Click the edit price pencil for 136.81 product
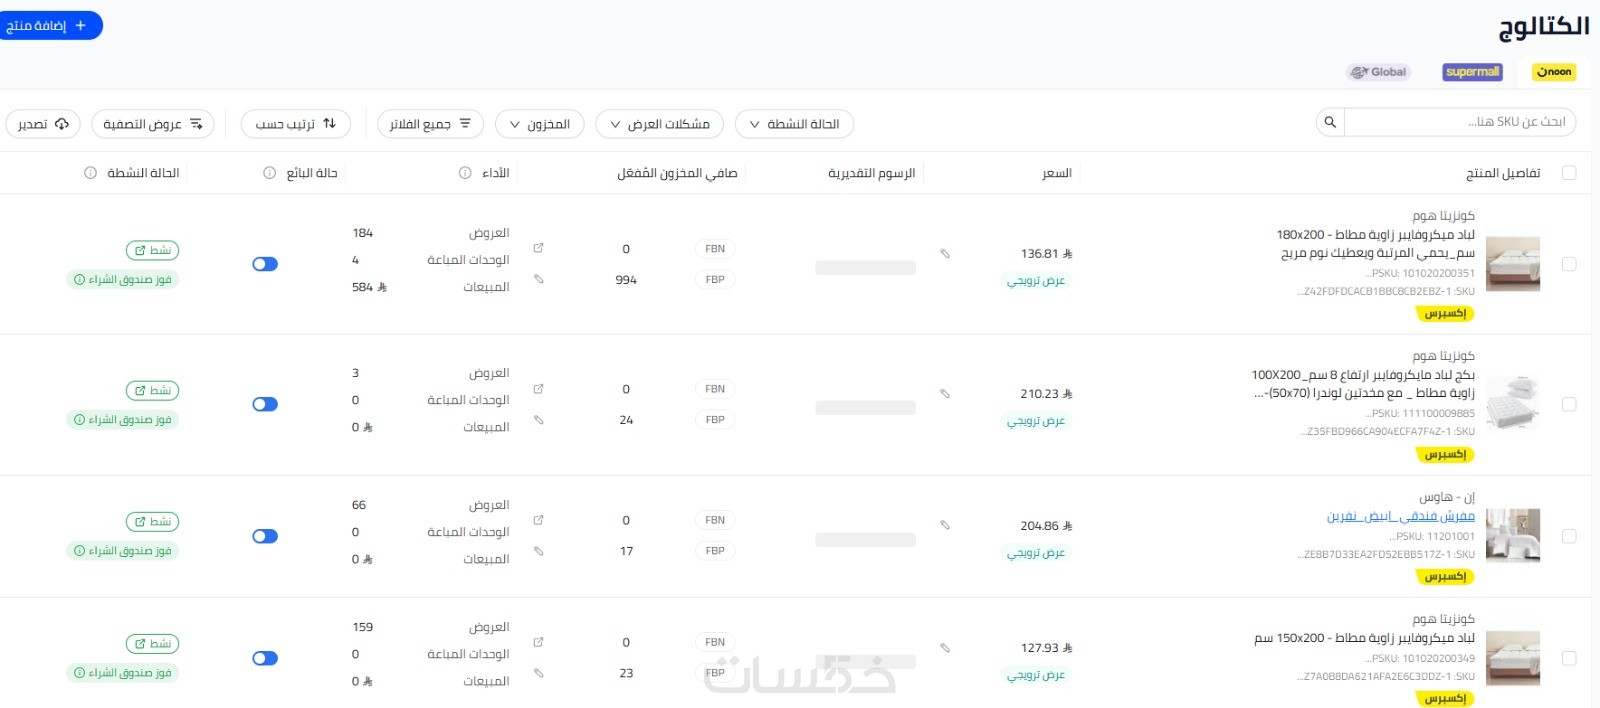Screen dimensions: 1600x708 944,254
